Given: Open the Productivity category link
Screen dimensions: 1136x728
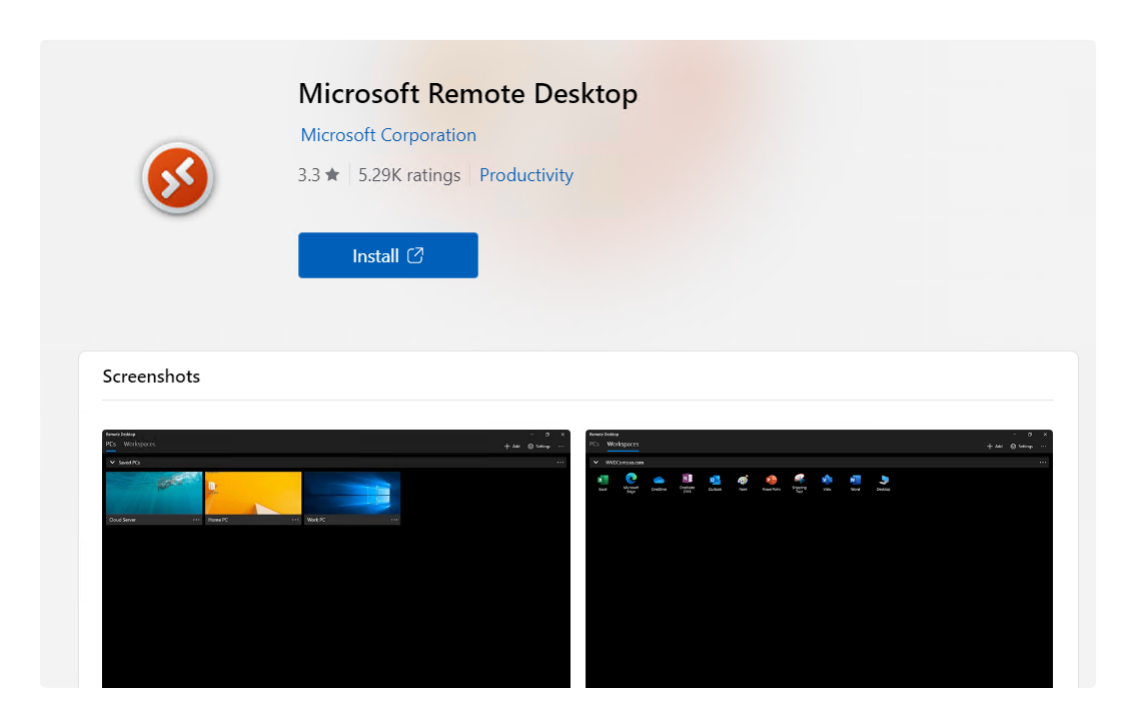Looking at the screenshot, I should 526,175.
